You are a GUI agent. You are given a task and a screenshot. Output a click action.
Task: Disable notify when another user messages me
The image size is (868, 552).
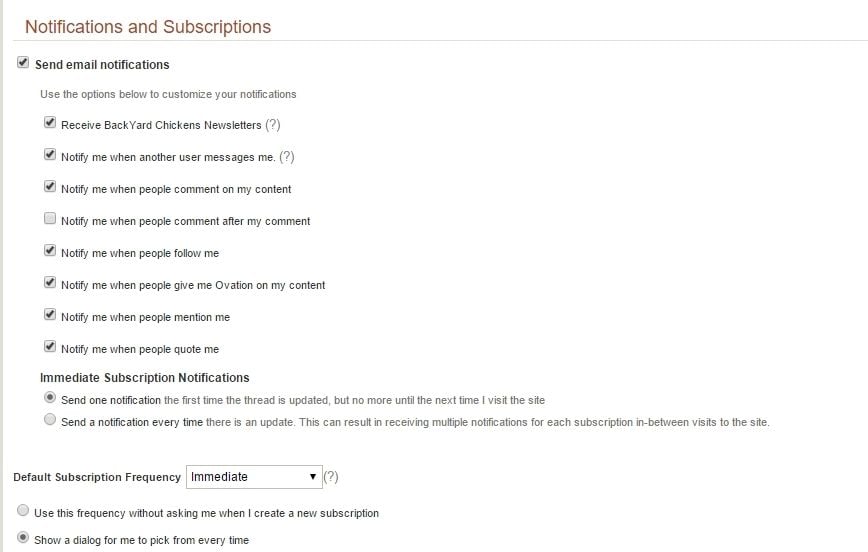pos(50,155)
